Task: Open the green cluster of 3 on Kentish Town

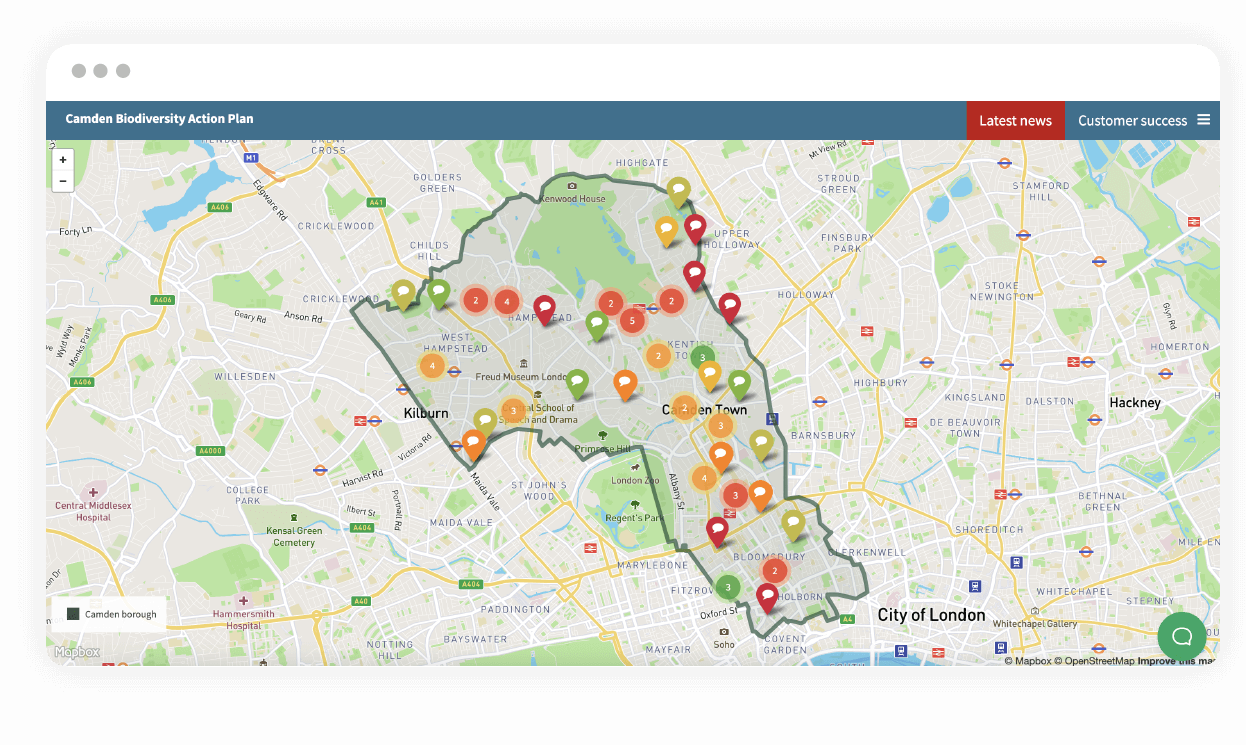Action: (x=703, y=357)
